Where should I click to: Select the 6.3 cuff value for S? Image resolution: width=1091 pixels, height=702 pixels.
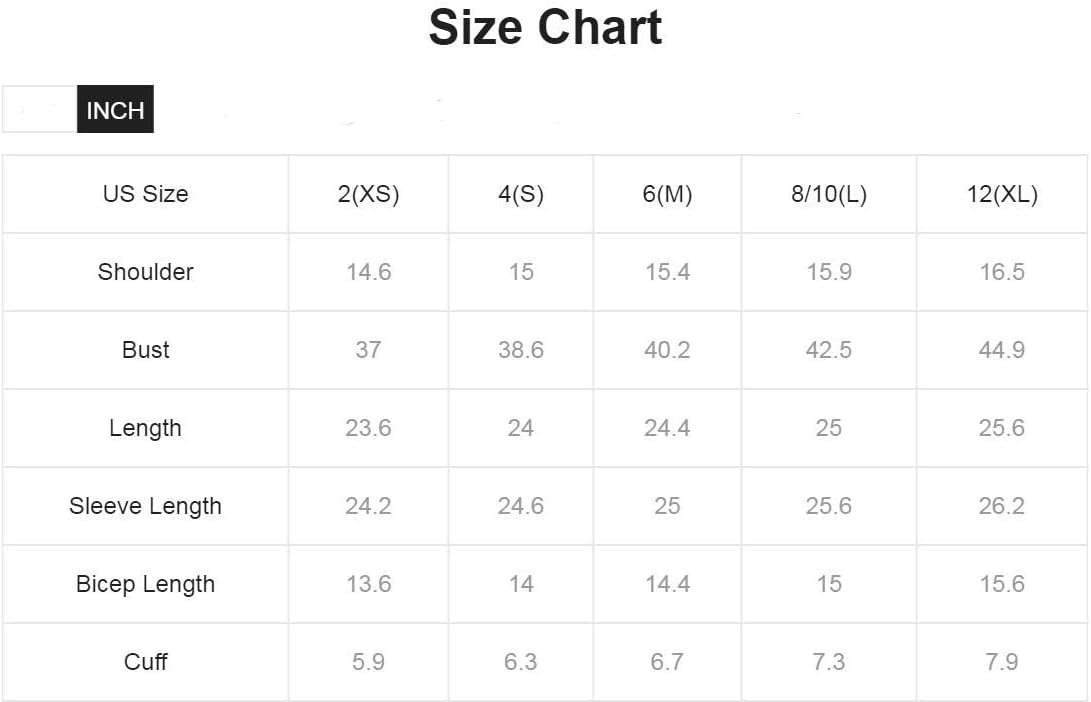coord(521,662)
